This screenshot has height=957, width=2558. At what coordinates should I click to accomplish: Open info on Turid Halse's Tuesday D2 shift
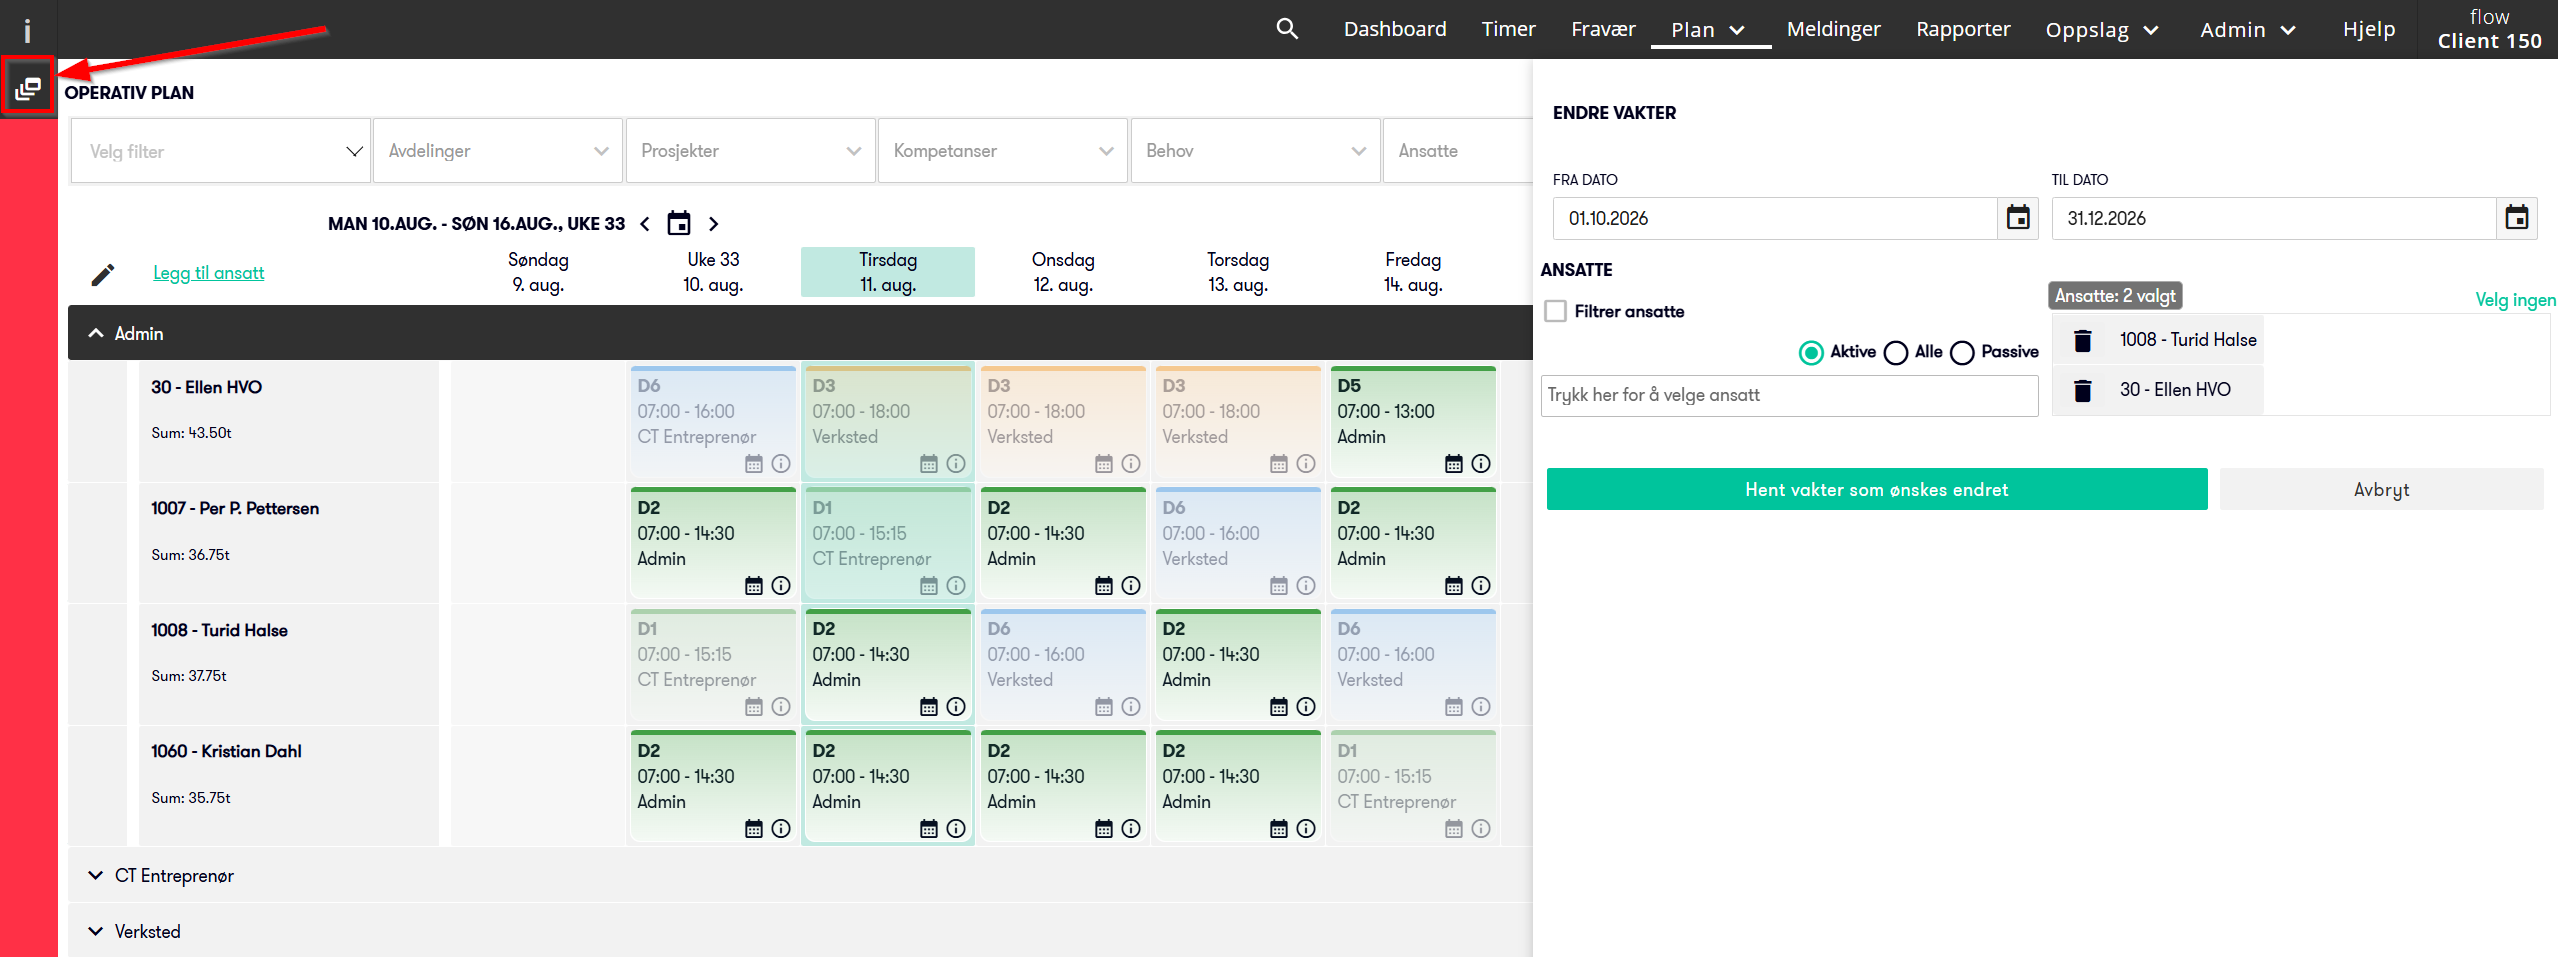click(x=956, y=707)
